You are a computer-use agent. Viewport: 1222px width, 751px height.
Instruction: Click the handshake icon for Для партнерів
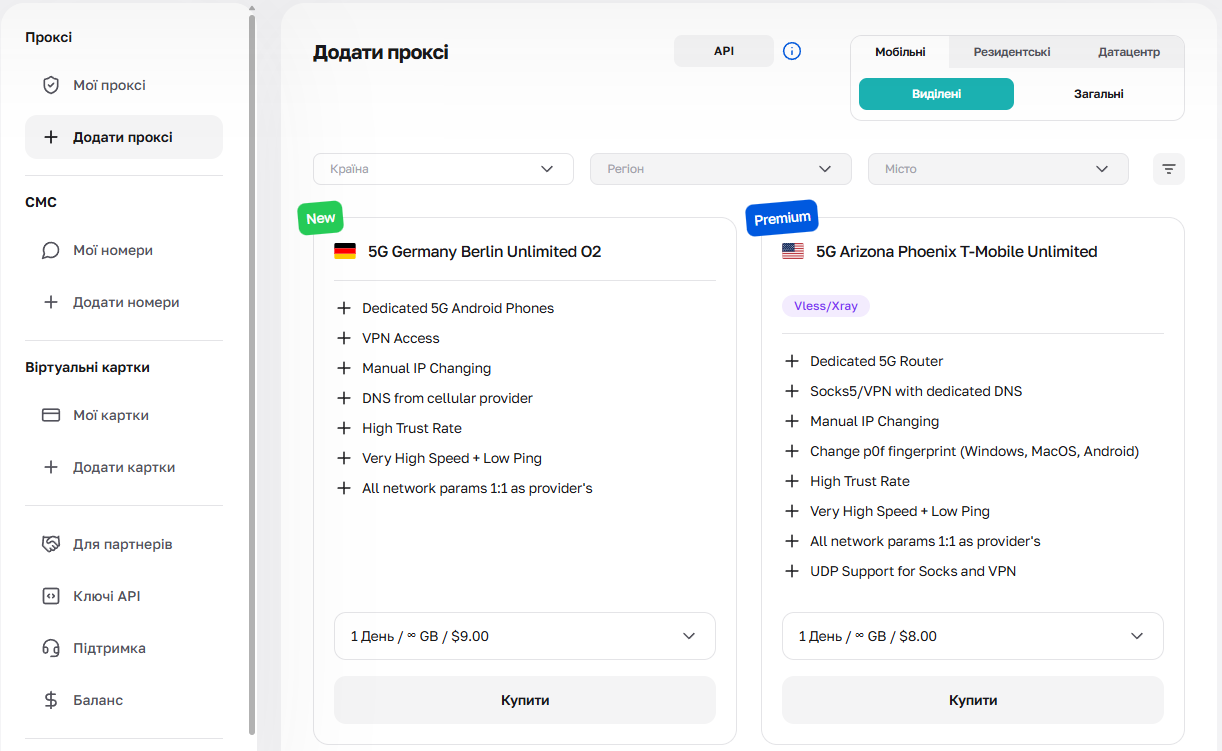[x=51, y=544]
